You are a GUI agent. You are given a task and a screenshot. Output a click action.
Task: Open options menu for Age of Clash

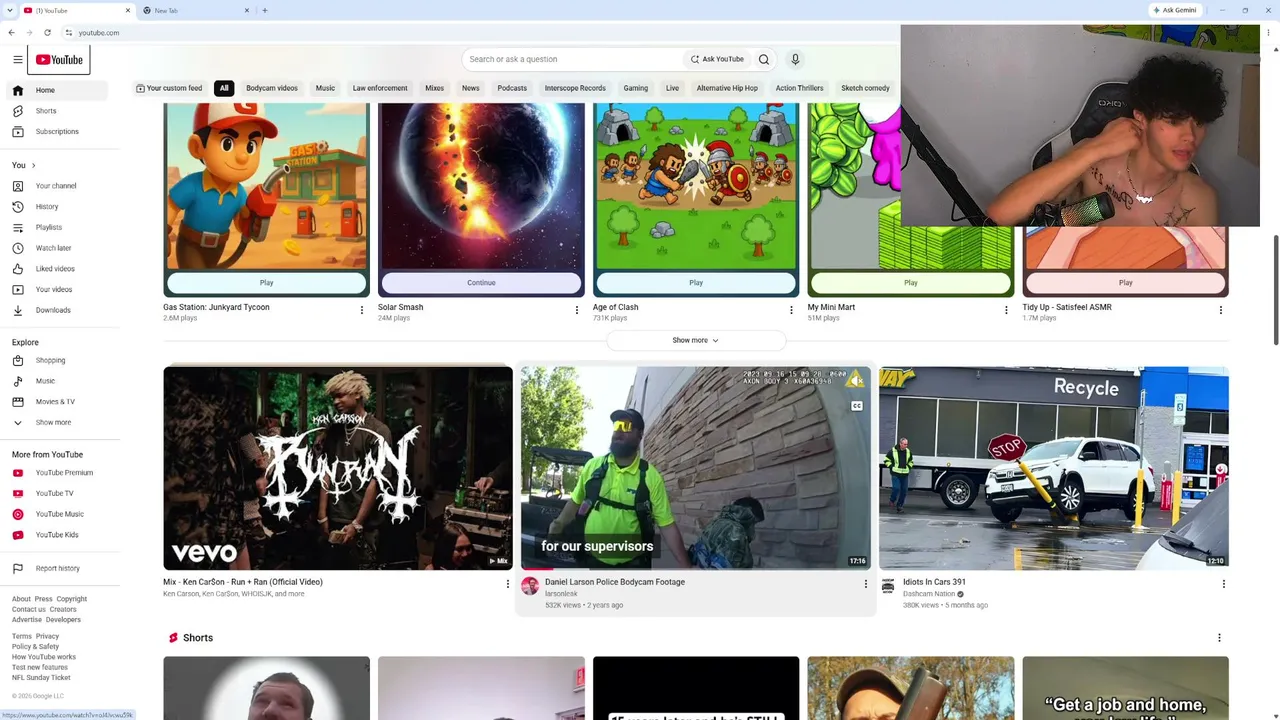791,310
